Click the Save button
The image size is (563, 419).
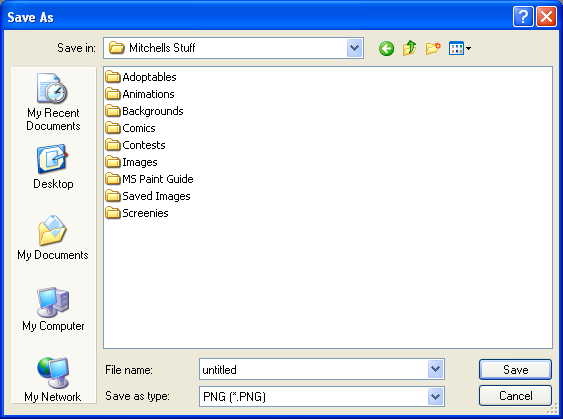pos(515,369)
